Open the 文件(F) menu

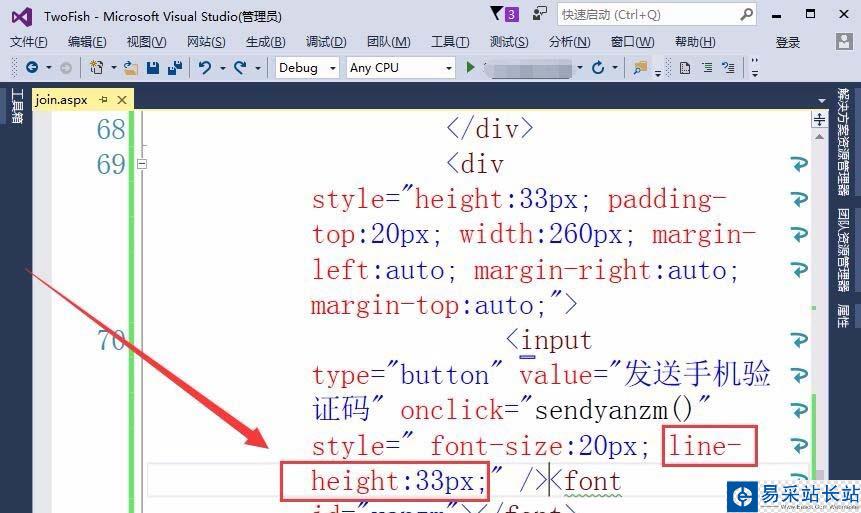[29, 42]
